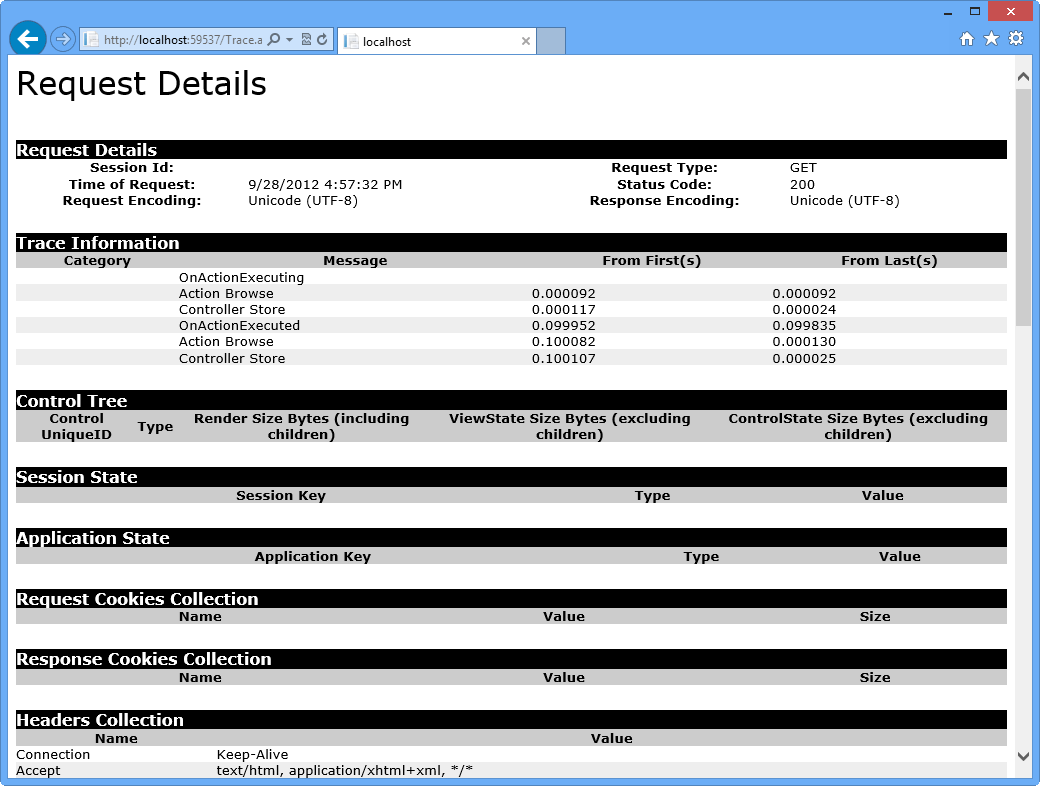Start a search with the magnifier icon
1040x786 pixels.
pyautogui.click(x=274, y=40)
